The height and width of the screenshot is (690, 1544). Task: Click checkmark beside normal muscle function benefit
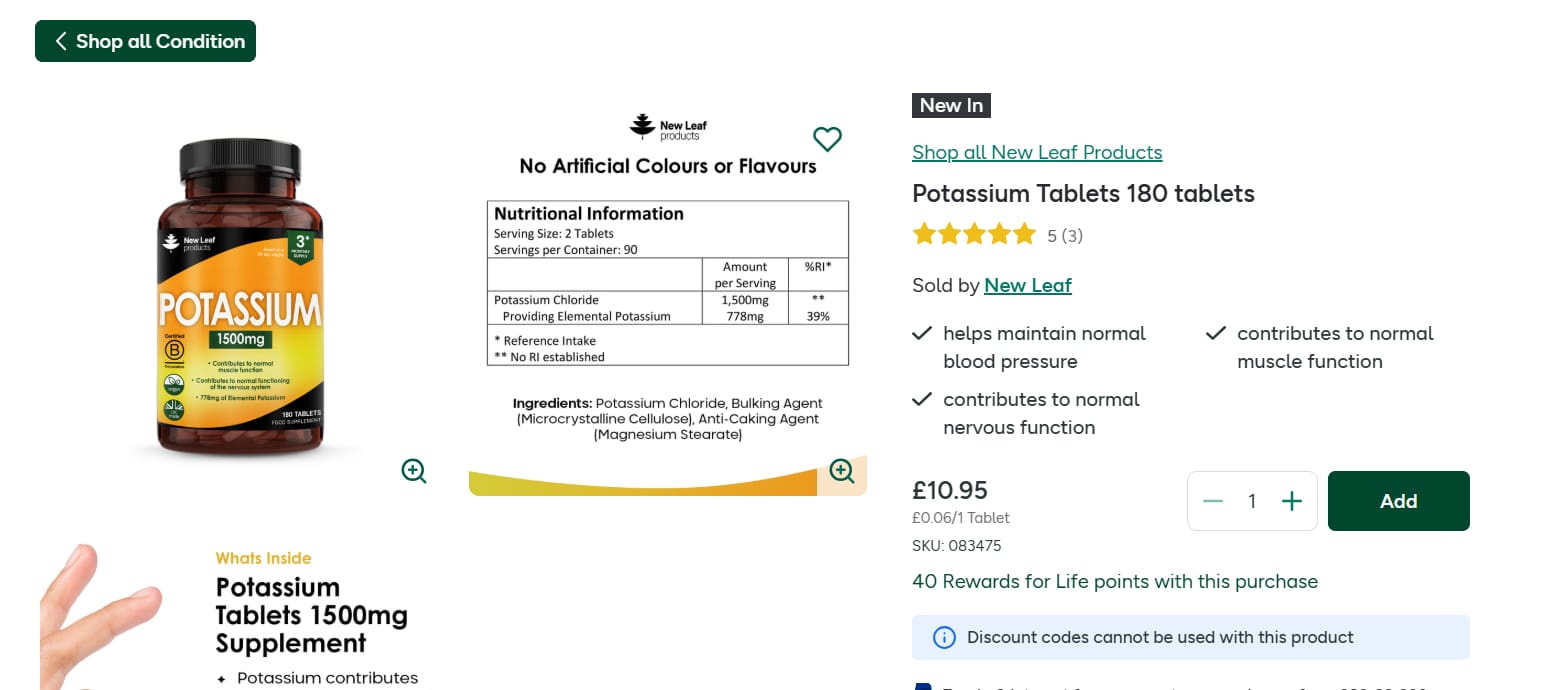(x=1216, y=334)
